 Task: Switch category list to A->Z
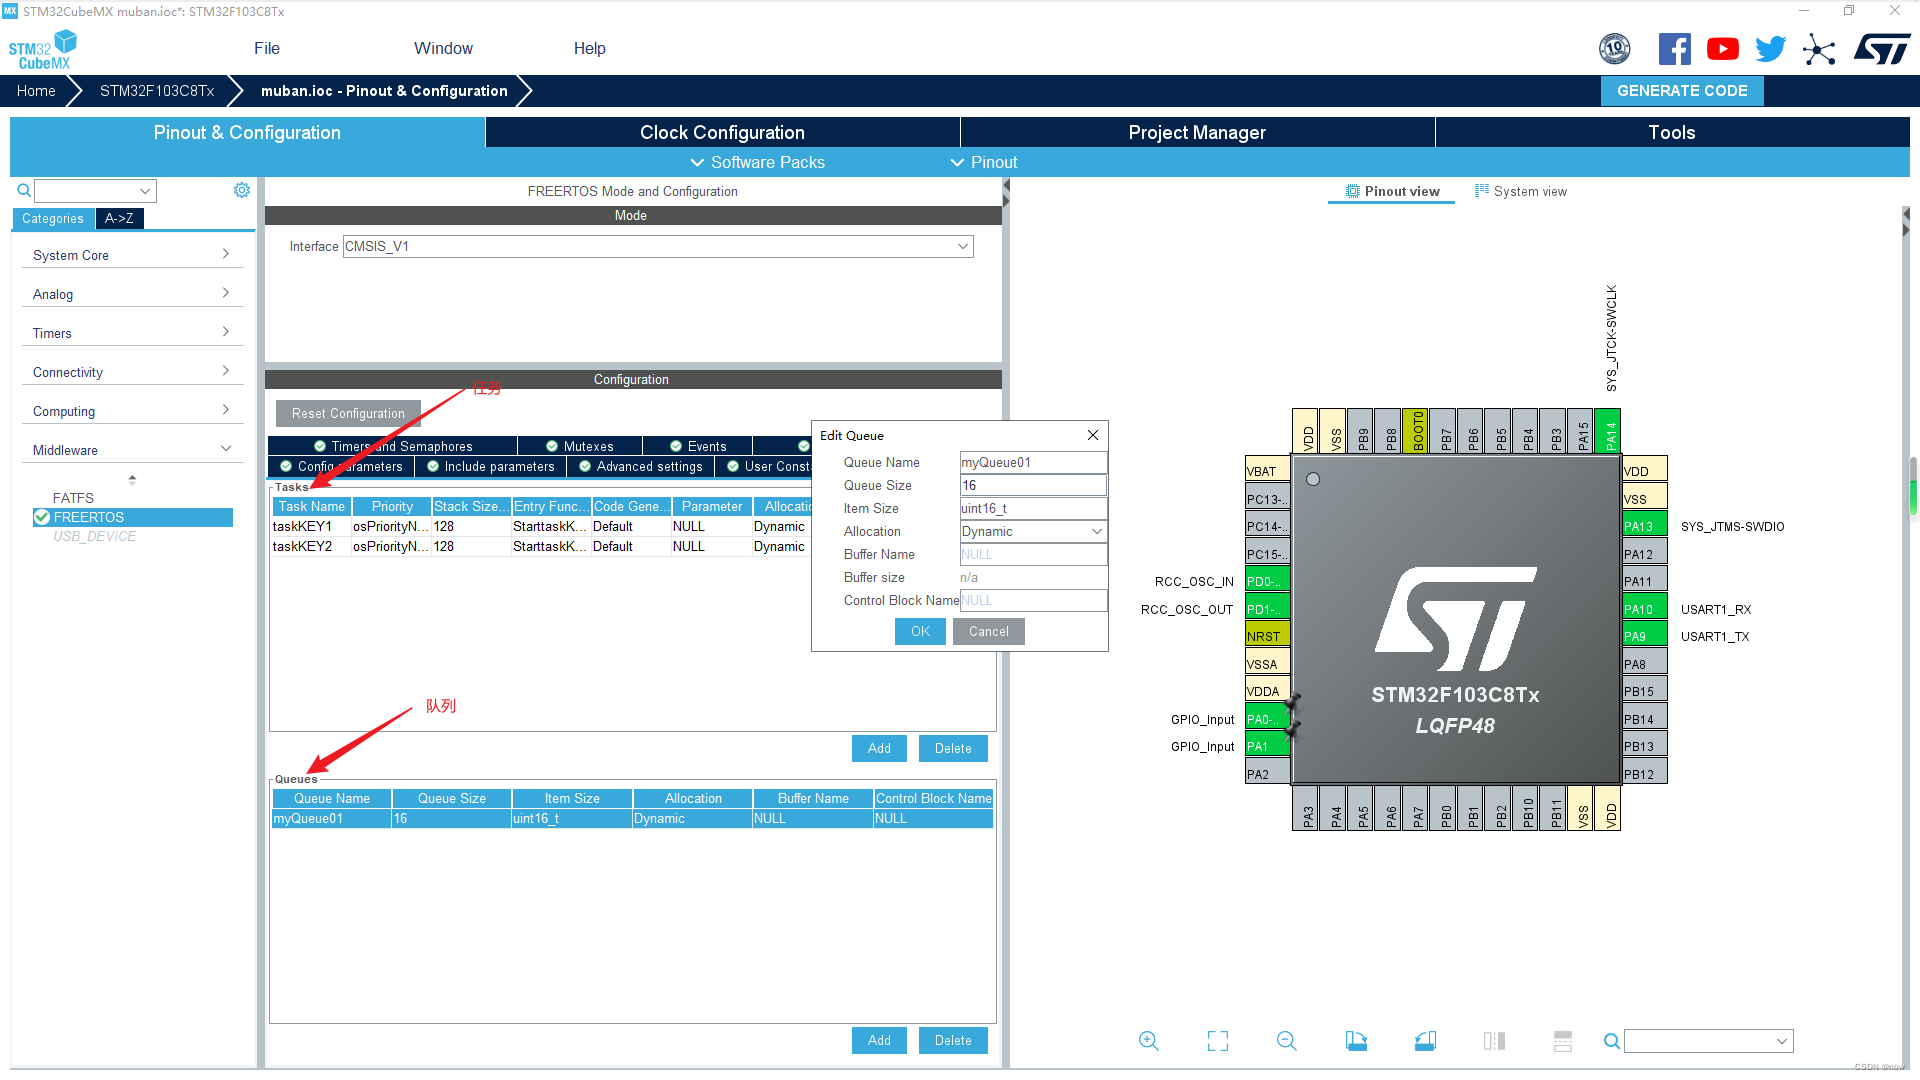[x=119, y=218]
